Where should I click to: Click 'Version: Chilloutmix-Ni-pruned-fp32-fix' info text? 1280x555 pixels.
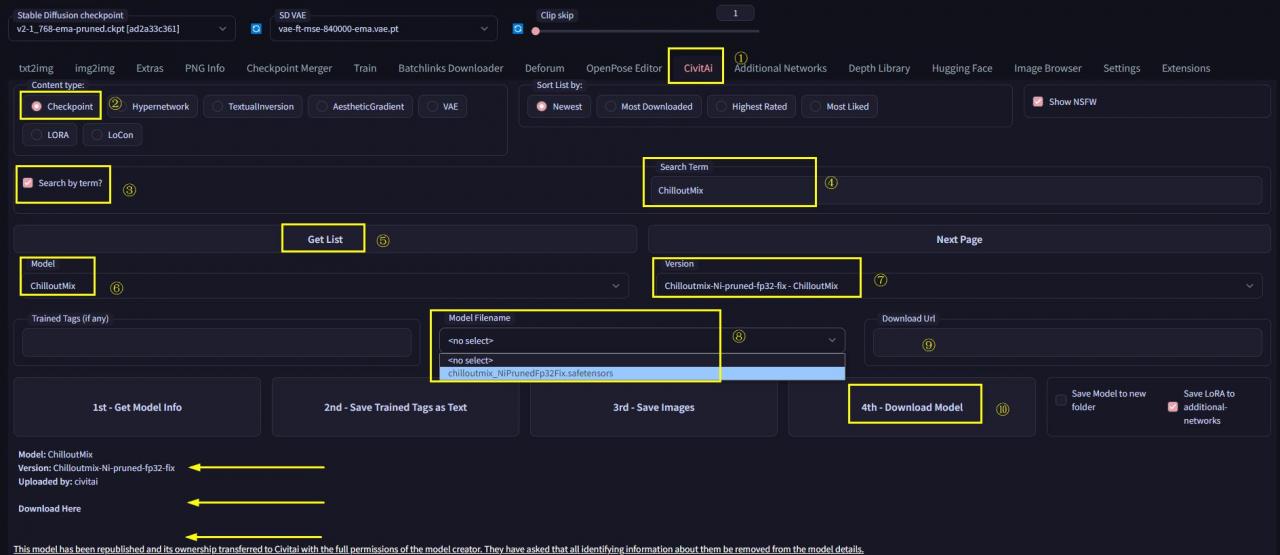[x=96, y=467]
